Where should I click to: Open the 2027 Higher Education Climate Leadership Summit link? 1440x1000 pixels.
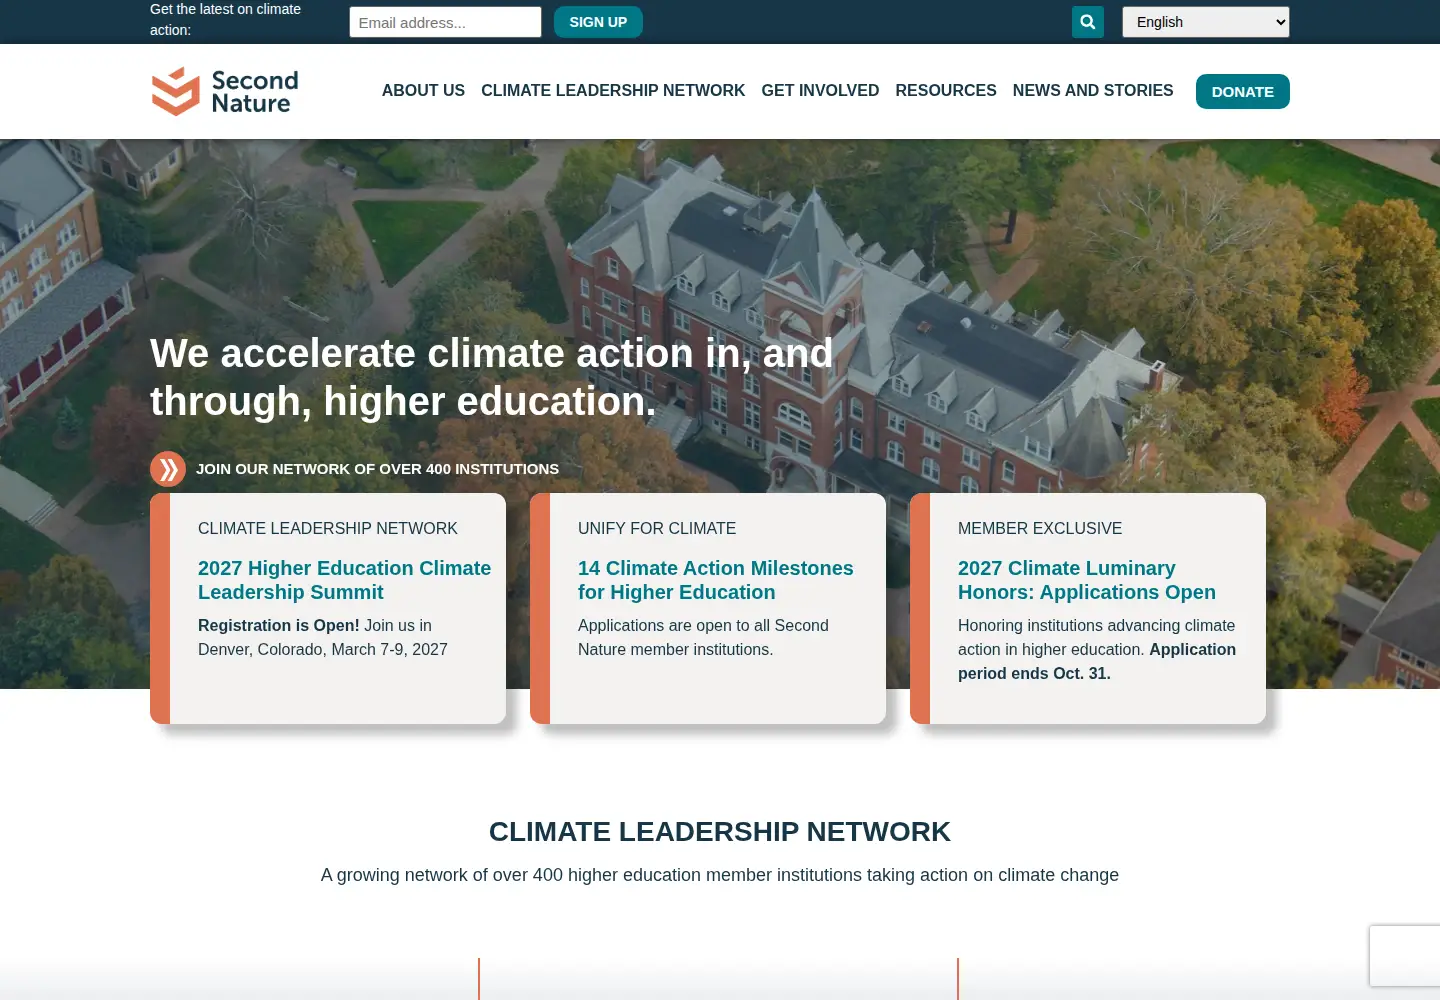point(344,580)
